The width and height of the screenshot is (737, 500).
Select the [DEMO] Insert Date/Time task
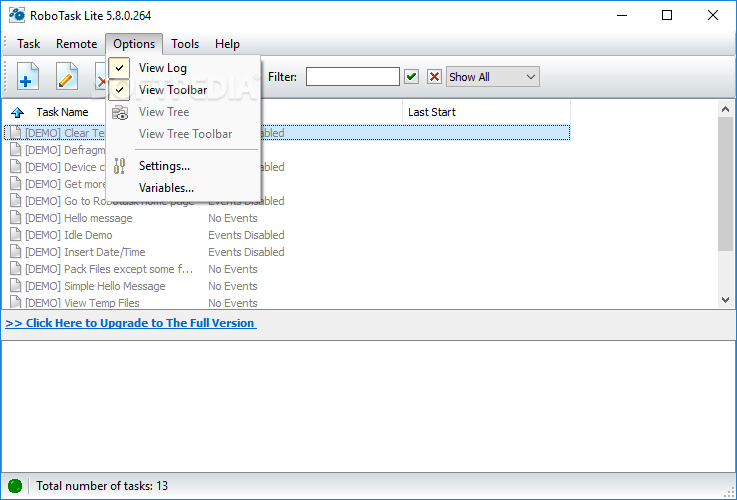(85, 252)
